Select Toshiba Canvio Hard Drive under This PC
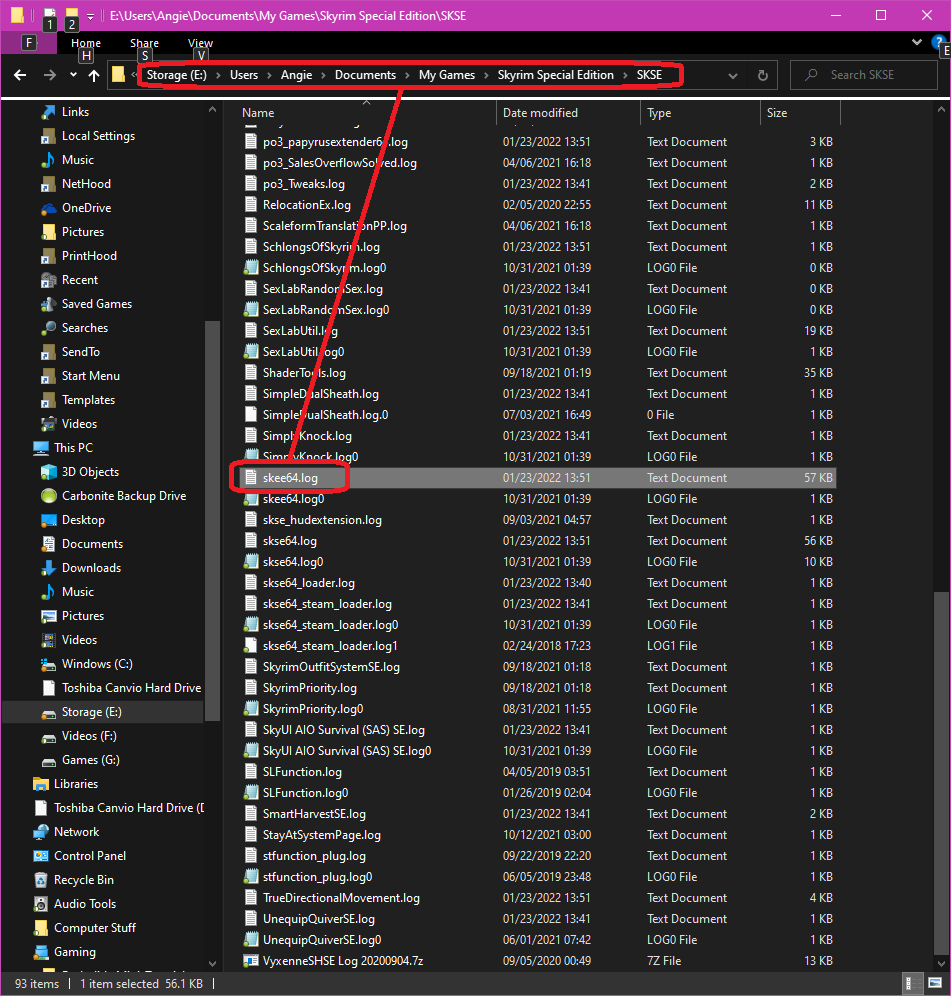The image size is (951, 996). [131, 688]
